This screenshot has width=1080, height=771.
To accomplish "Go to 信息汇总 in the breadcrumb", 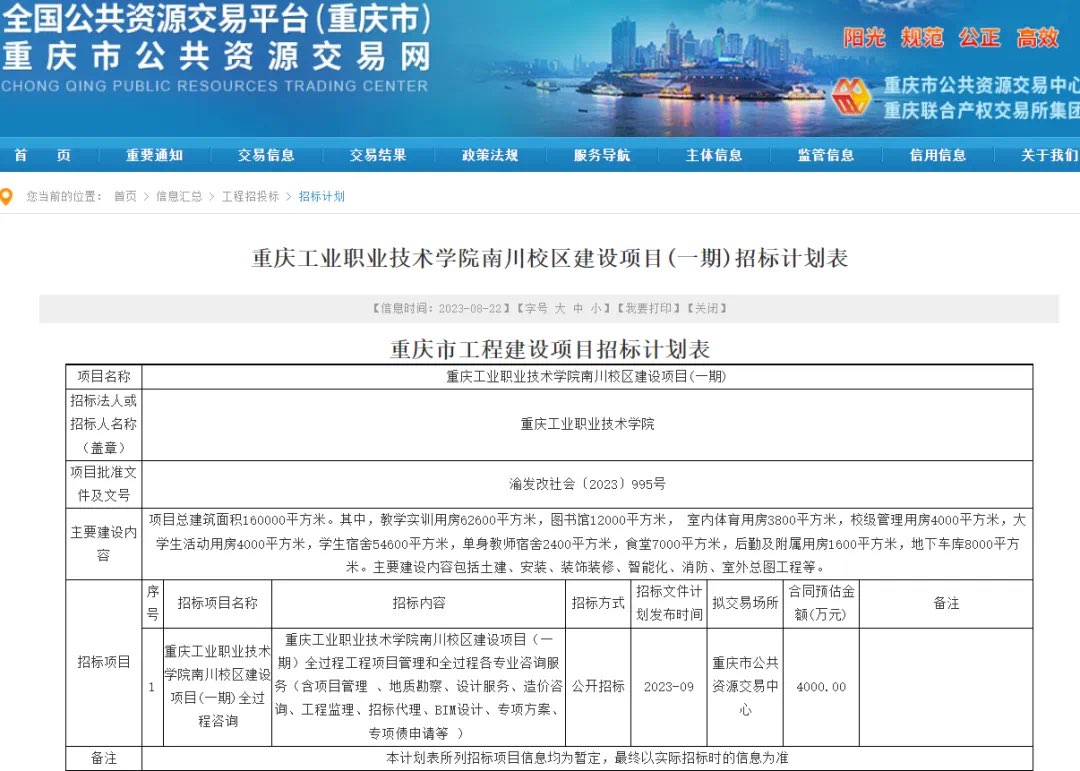I will click(179, 196).
